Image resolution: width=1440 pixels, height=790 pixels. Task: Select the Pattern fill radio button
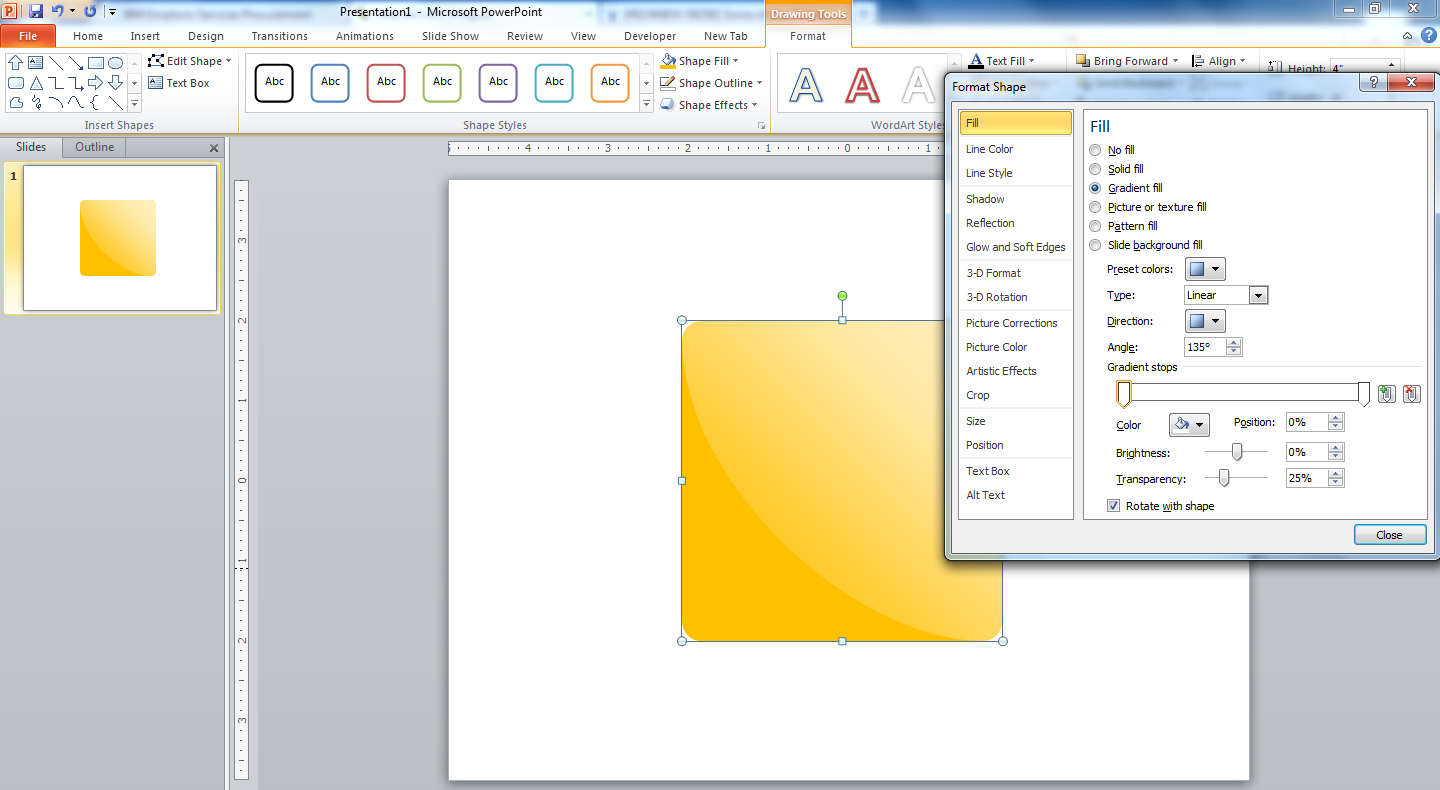[x=1095, y=226]
